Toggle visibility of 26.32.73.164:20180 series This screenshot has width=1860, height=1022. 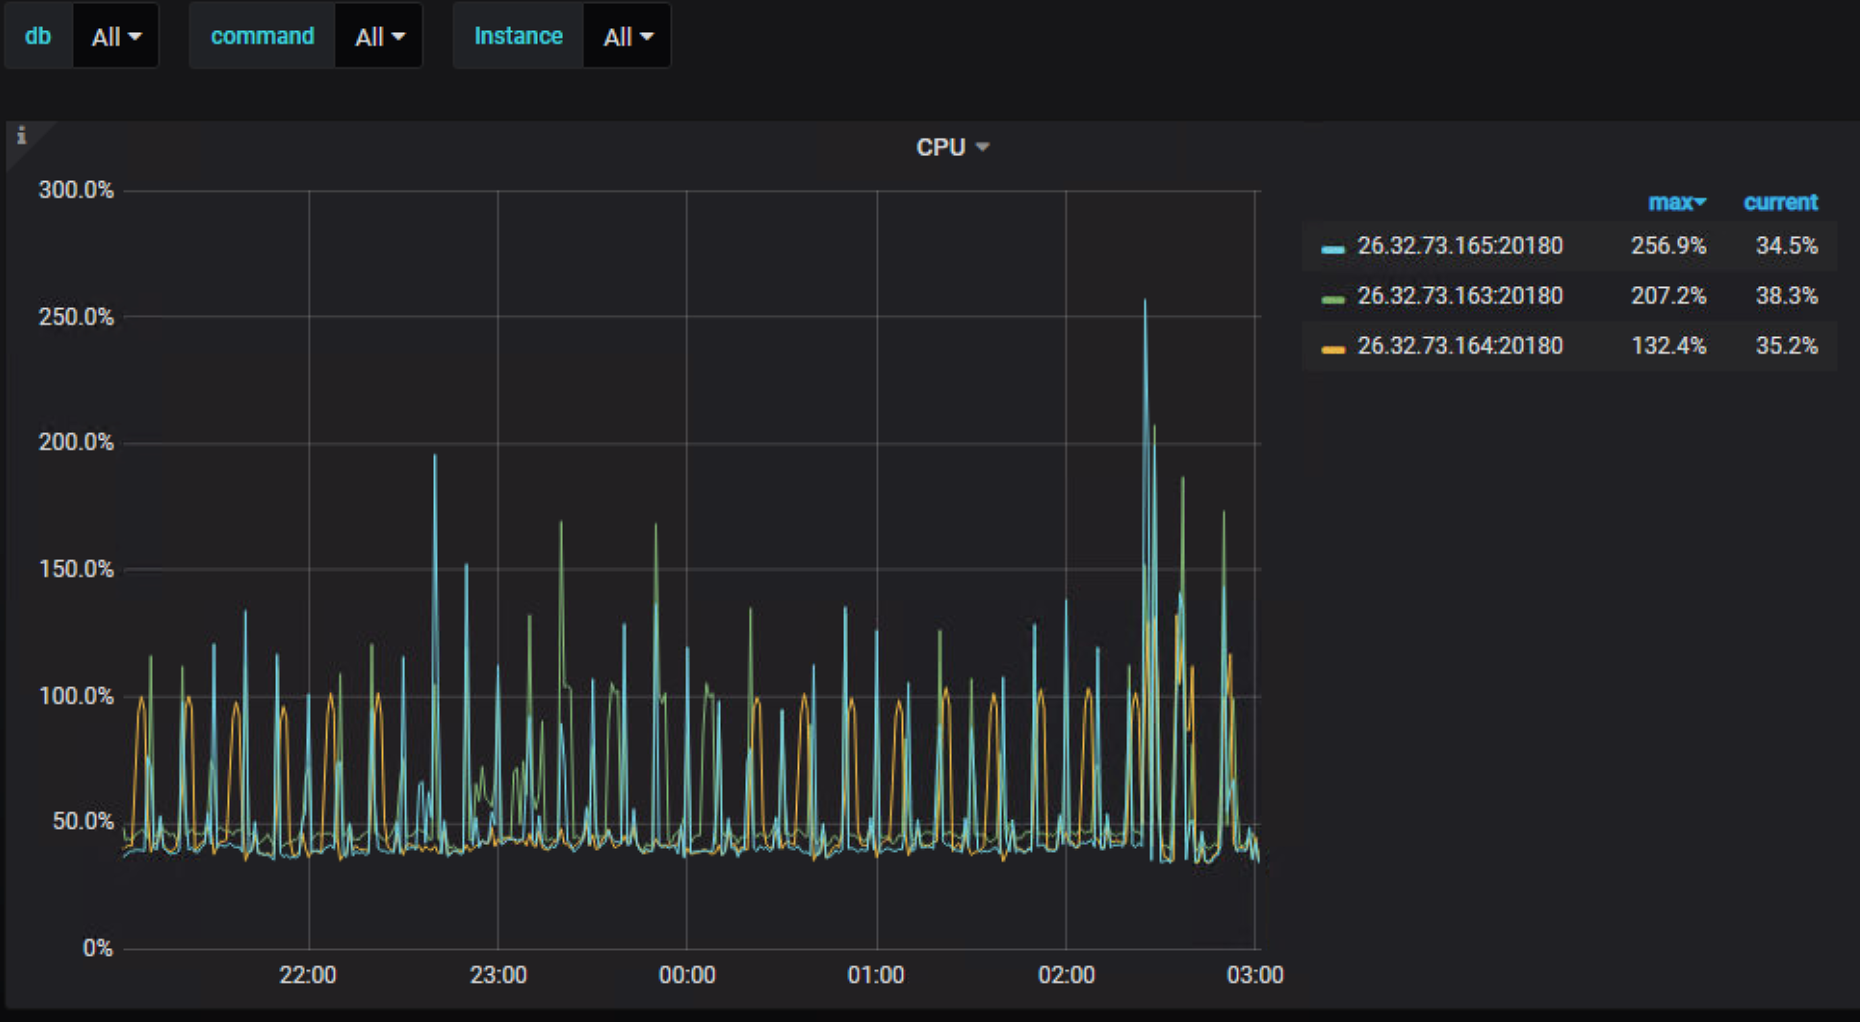[1460, 346]
